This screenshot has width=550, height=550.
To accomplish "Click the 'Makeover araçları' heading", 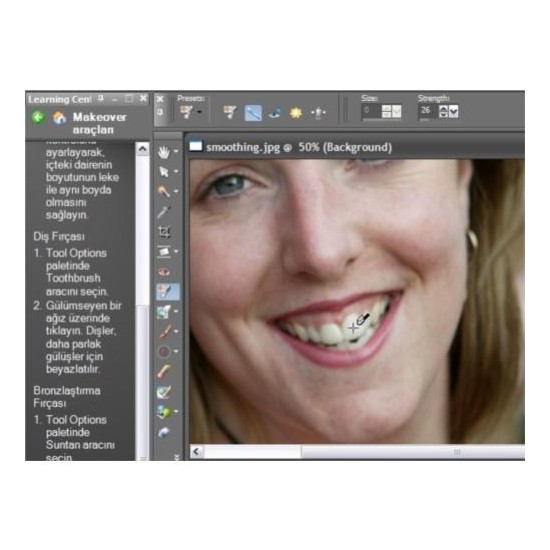I will pos(99,123).
